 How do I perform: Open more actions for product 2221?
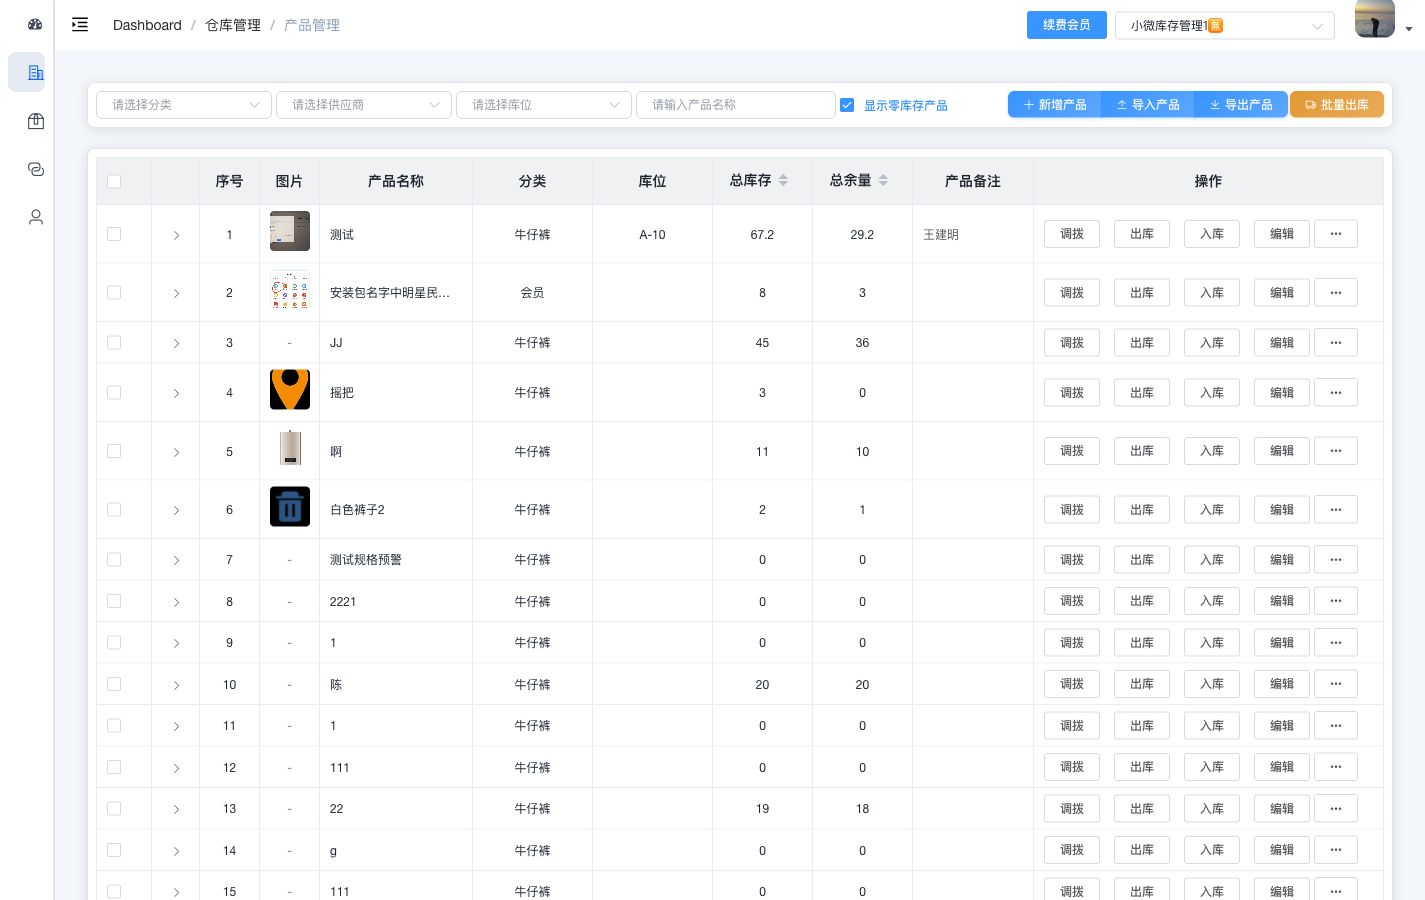click(1336, 601)
